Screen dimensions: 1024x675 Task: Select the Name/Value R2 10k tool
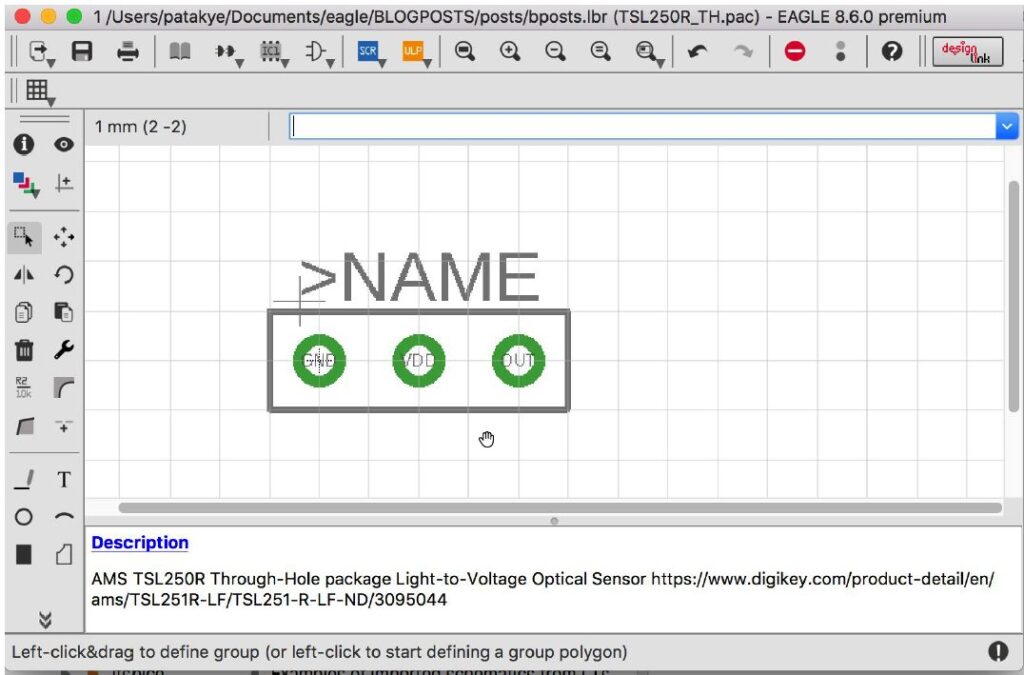(24, 388)
